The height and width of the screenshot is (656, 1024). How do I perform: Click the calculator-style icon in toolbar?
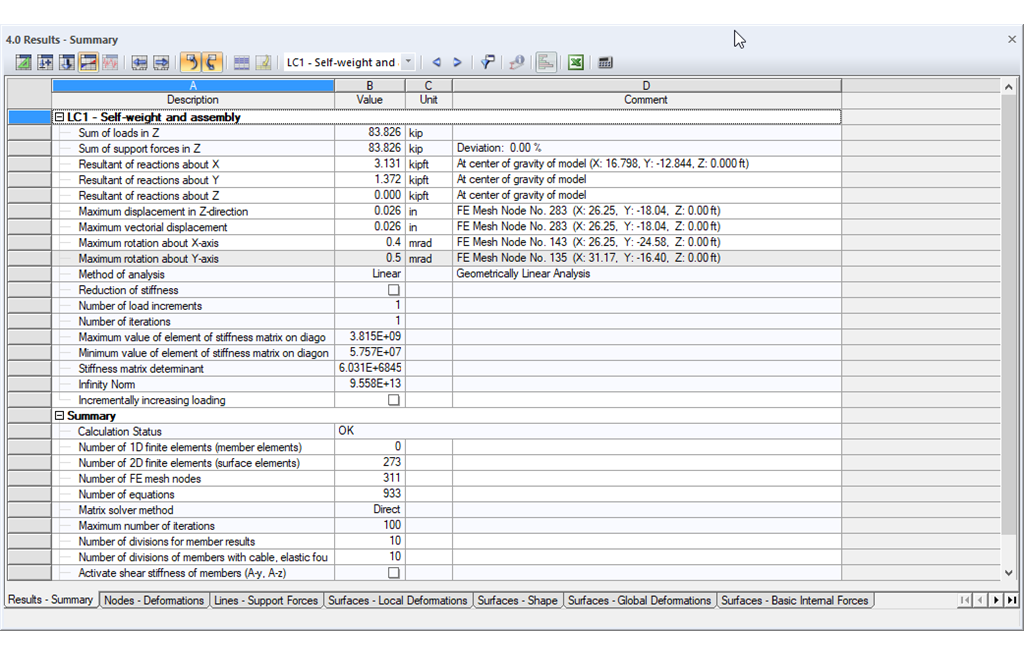click(605, 63)
